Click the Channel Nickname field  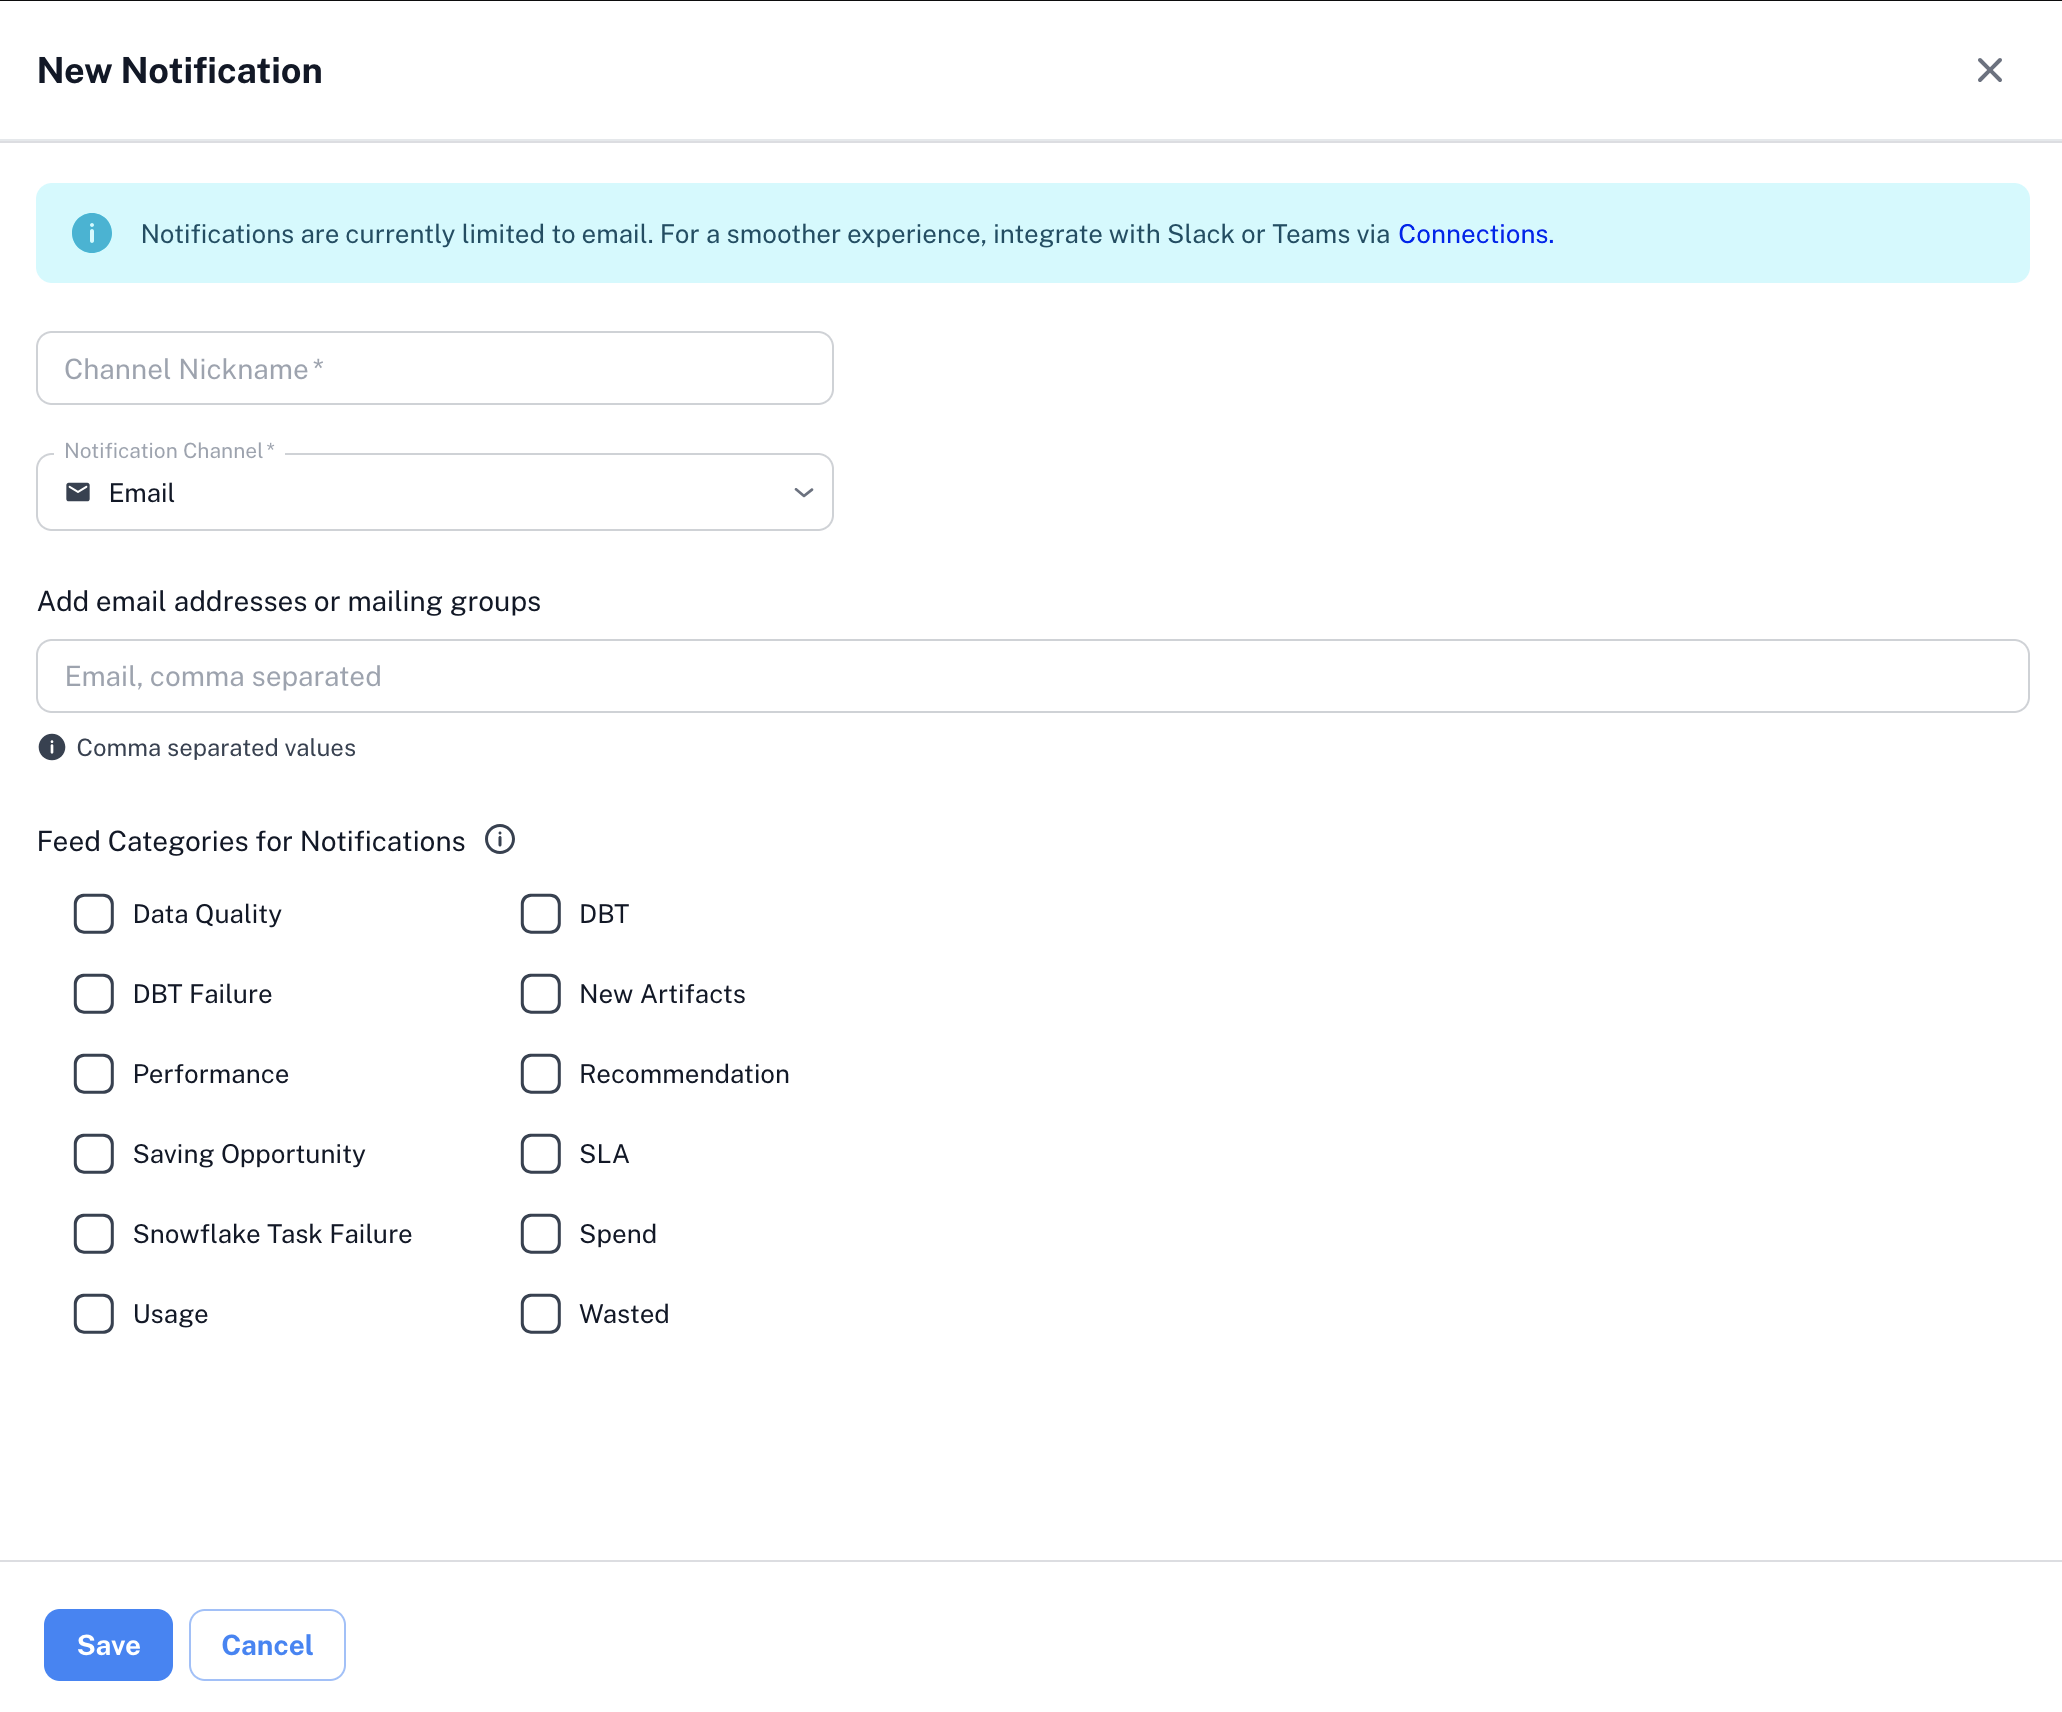434,368
